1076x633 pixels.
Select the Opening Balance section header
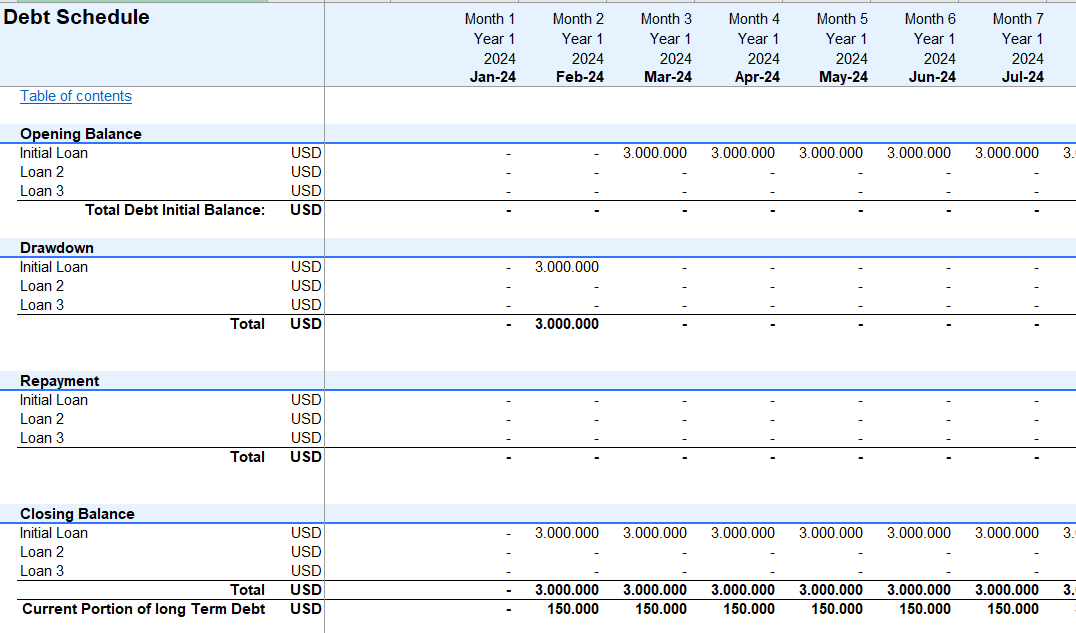click(x=81, y=134)
